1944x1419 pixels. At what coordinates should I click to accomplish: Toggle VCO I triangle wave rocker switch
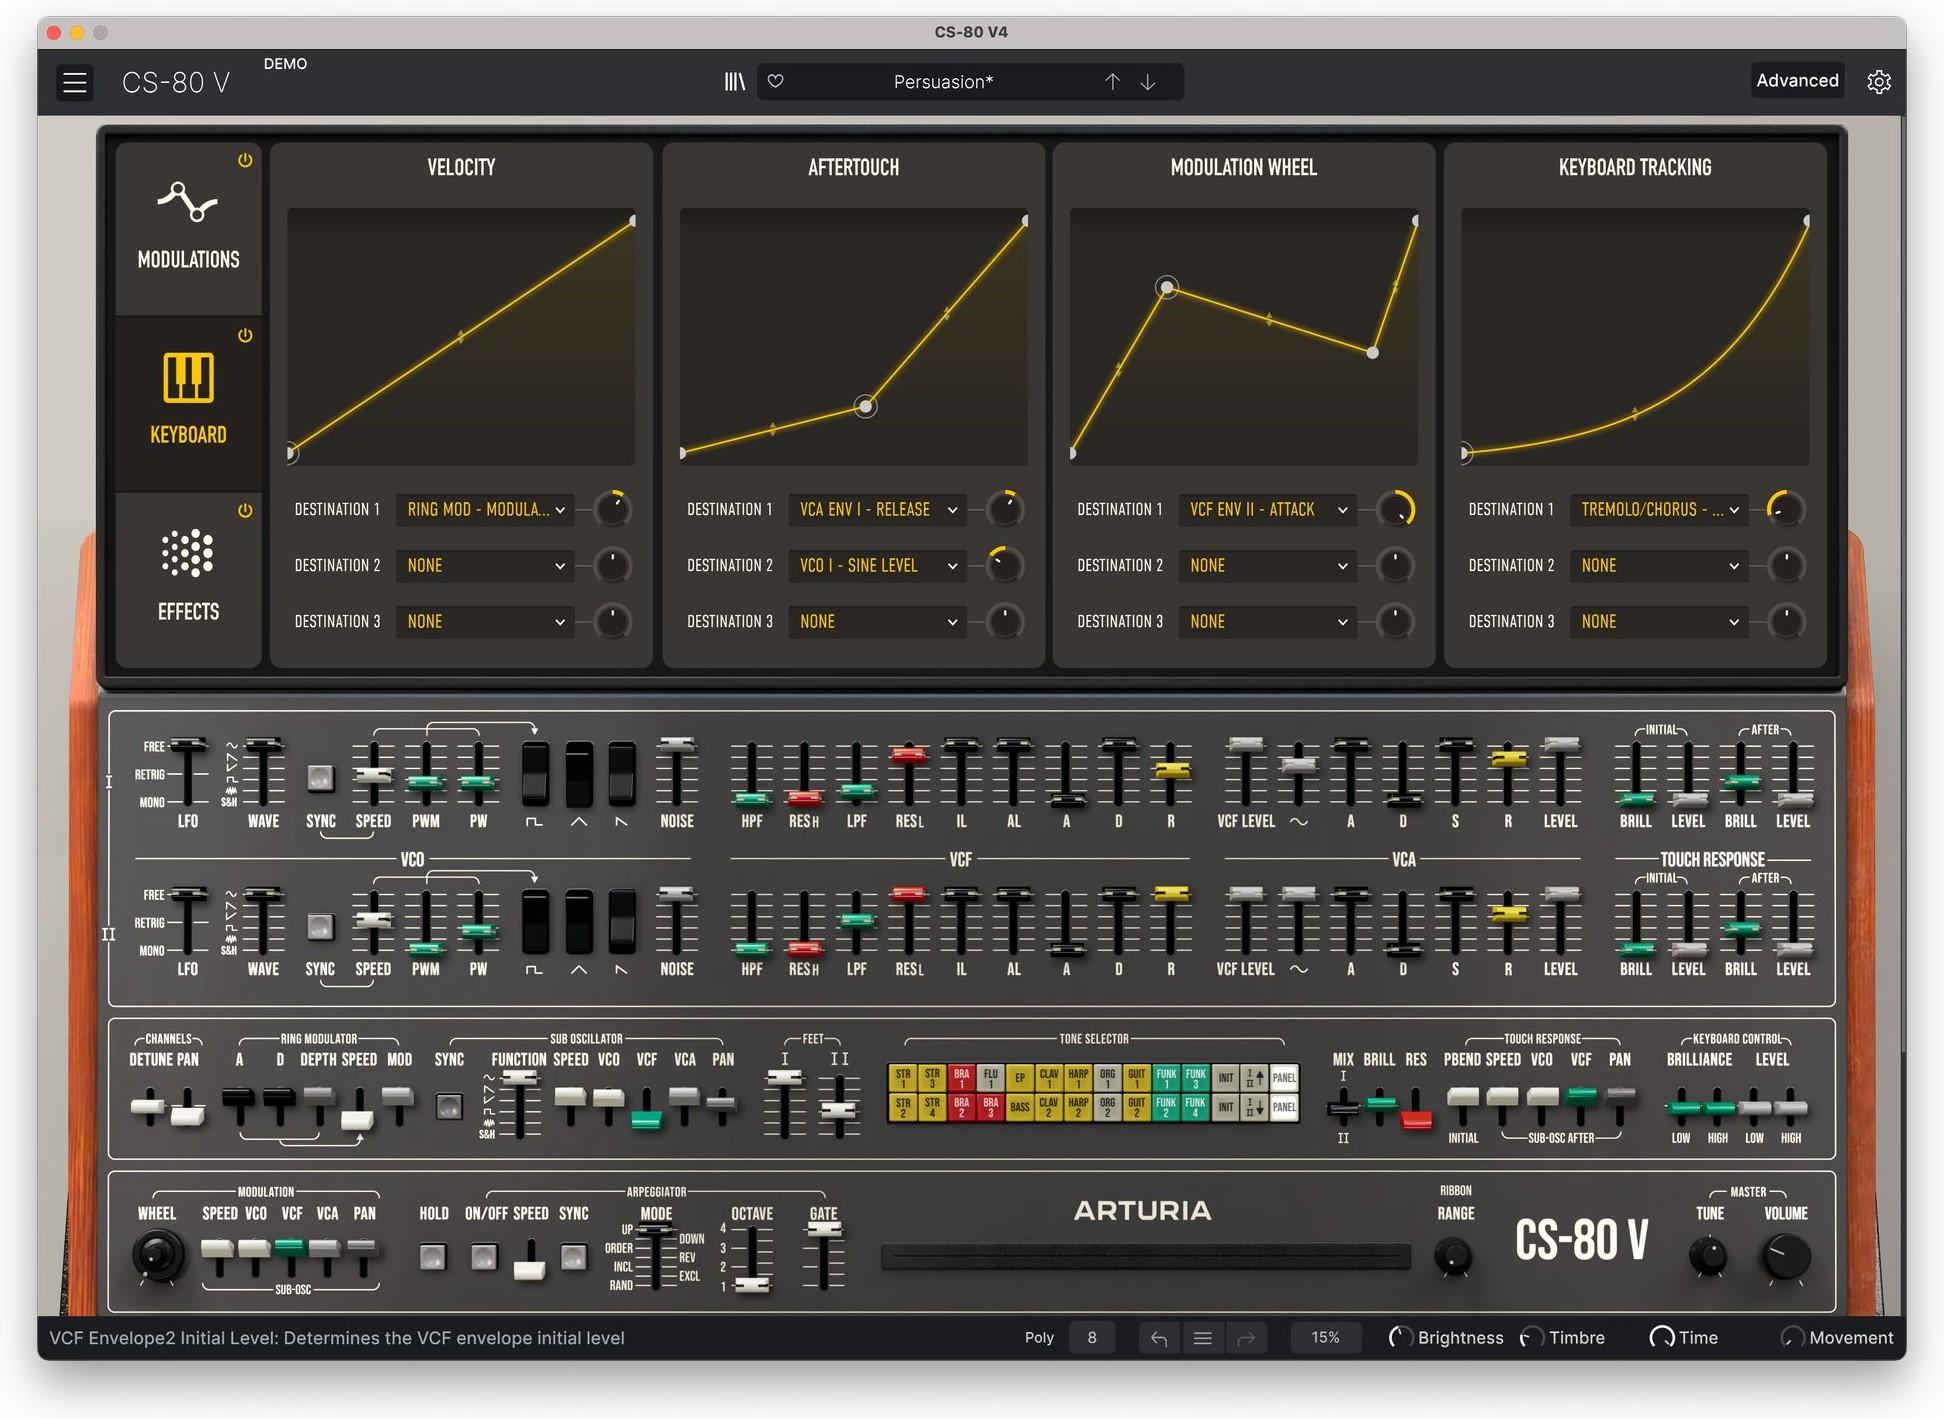point(579,774)
